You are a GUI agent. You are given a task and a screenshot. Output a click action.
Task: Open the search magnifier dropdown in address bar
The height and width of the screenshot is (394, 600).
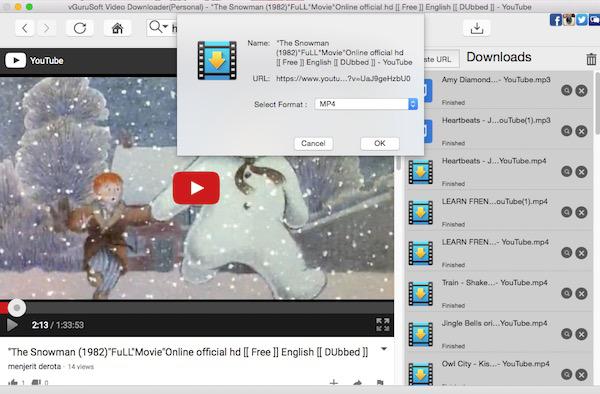coord(159,27)
